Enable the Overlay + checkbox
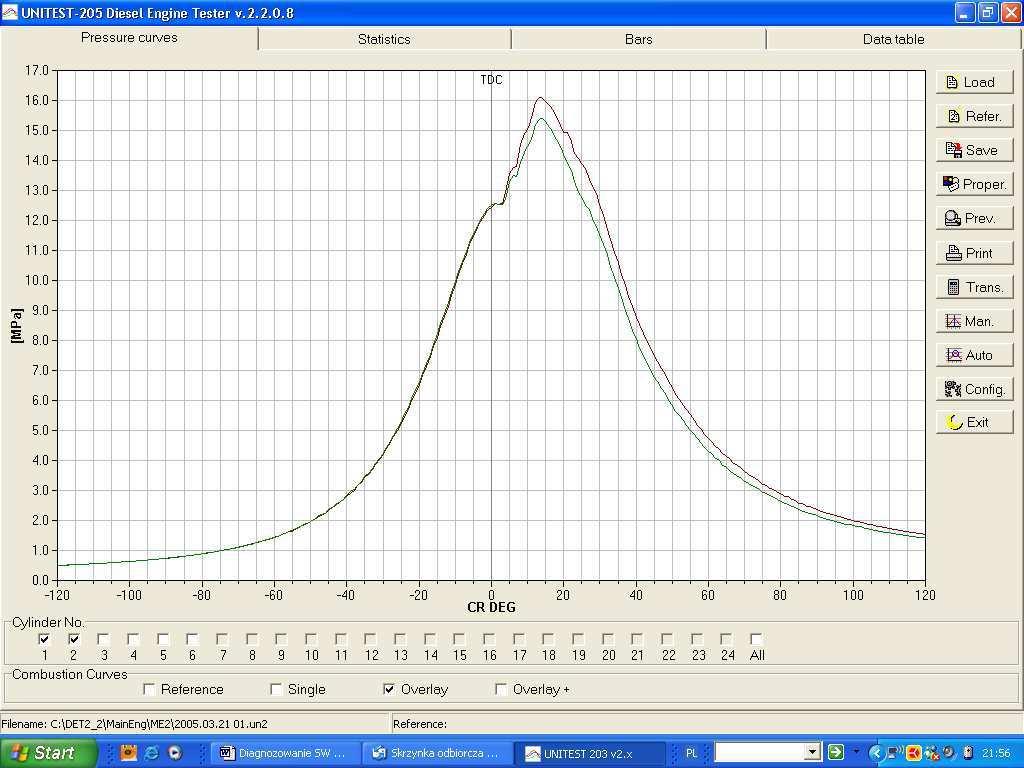Viewport: 1024px width, 768px height. (x=501, y=689)
